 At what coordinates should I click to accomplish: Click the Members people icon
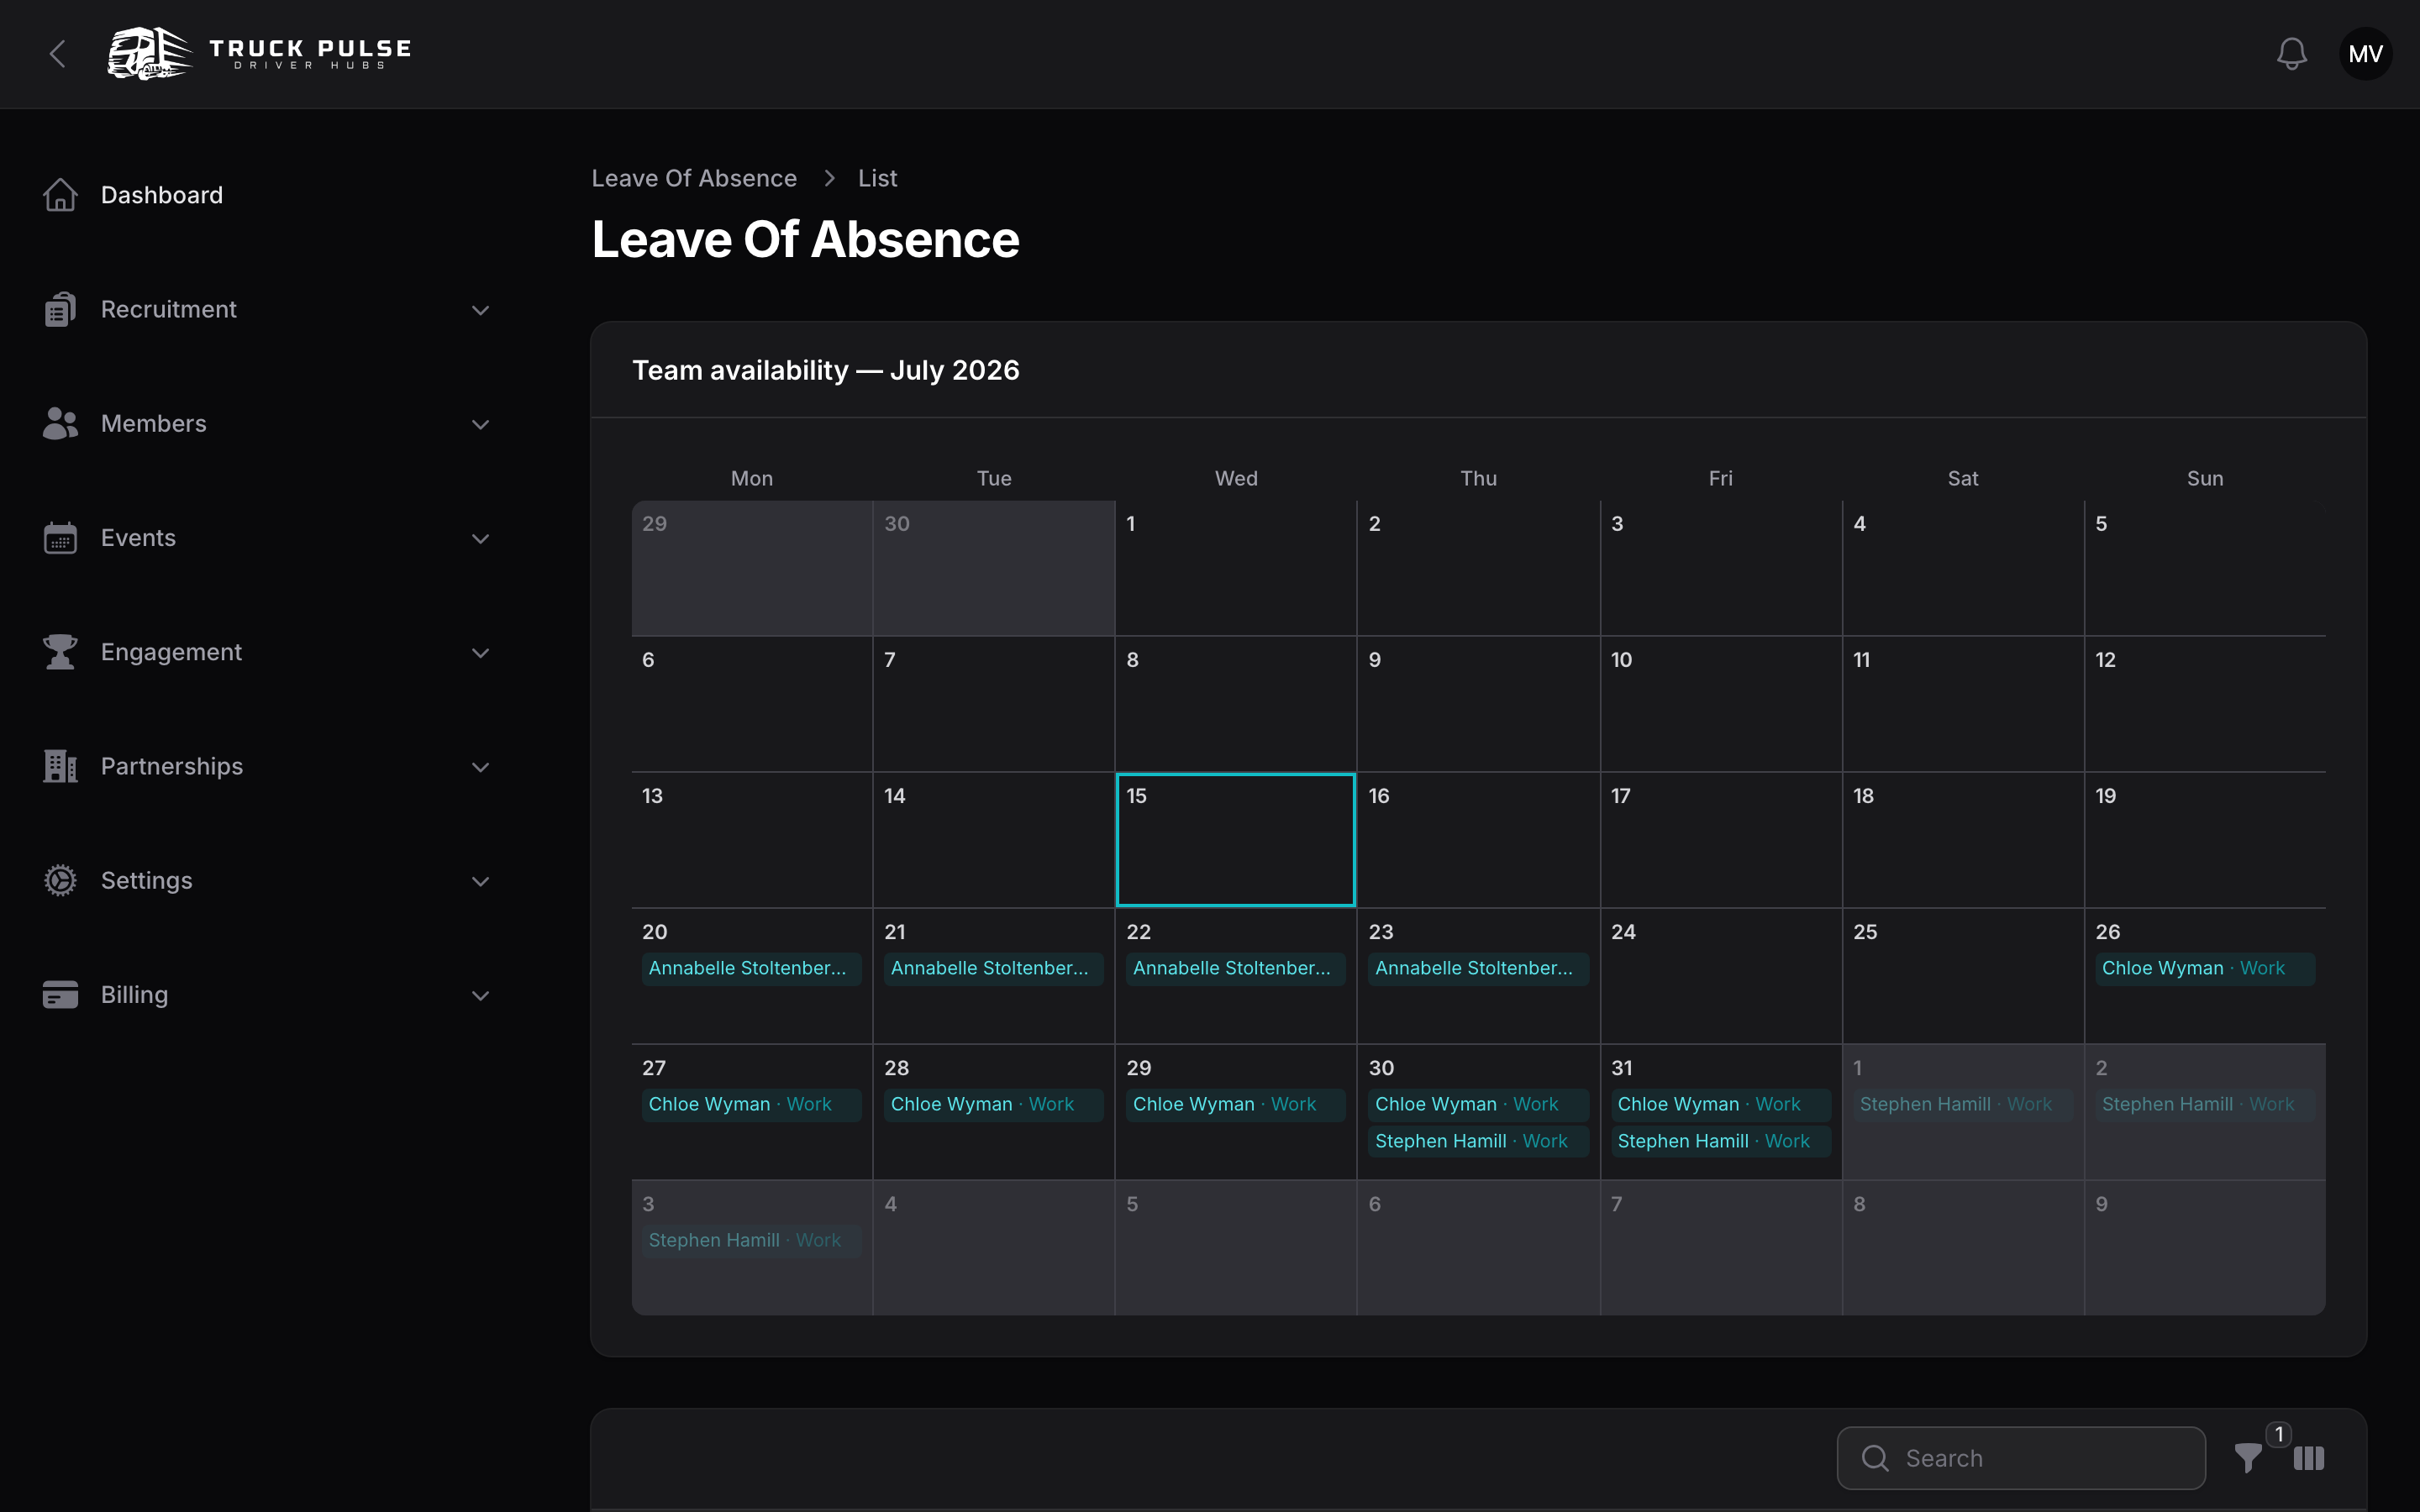pyautogui.click(x=60, y=423)
